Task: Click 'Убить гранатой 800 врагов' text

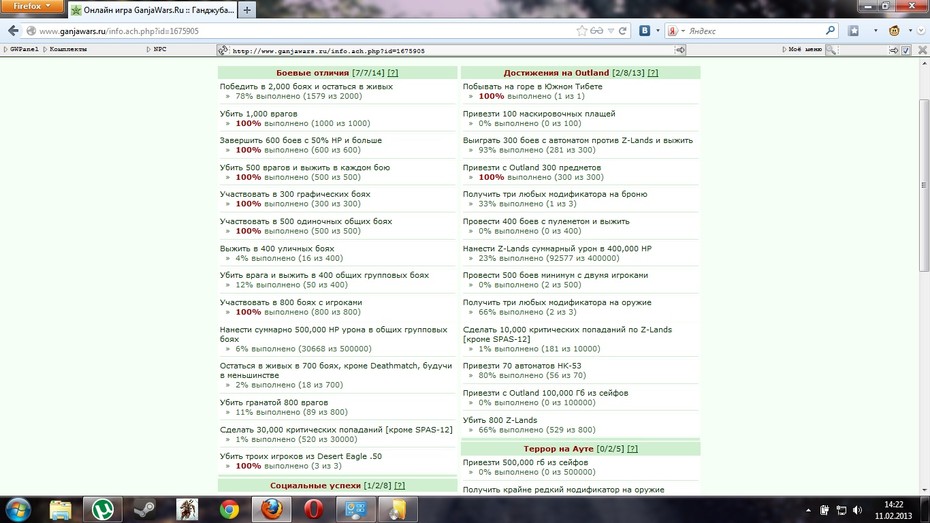Action: click(x=274, y=402)
